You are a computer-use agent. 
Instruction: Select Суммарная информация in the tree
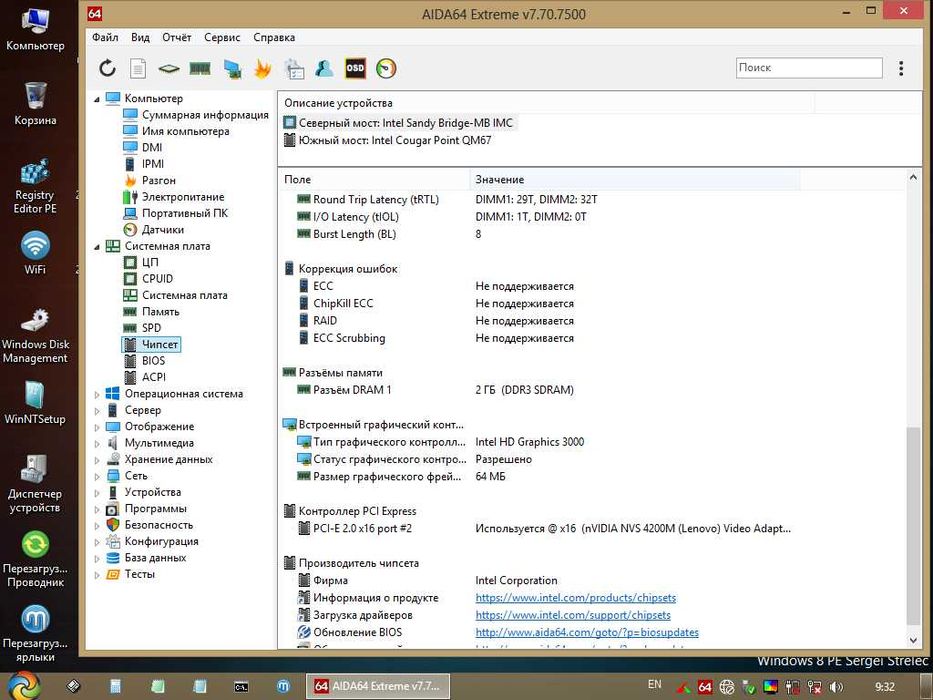196,115
